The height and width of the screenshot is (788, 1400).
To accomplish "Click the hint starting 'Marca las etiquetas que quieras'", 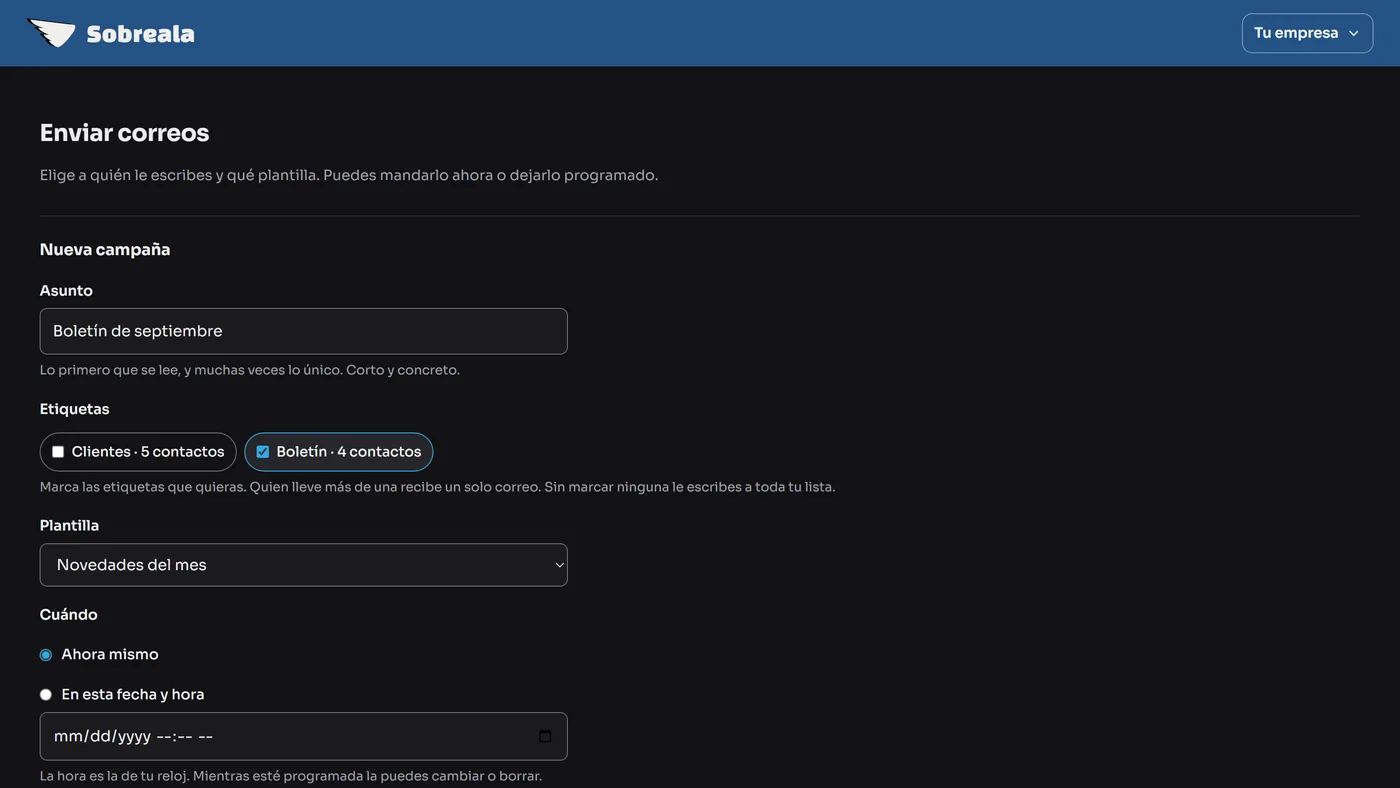I will (438, 487).
